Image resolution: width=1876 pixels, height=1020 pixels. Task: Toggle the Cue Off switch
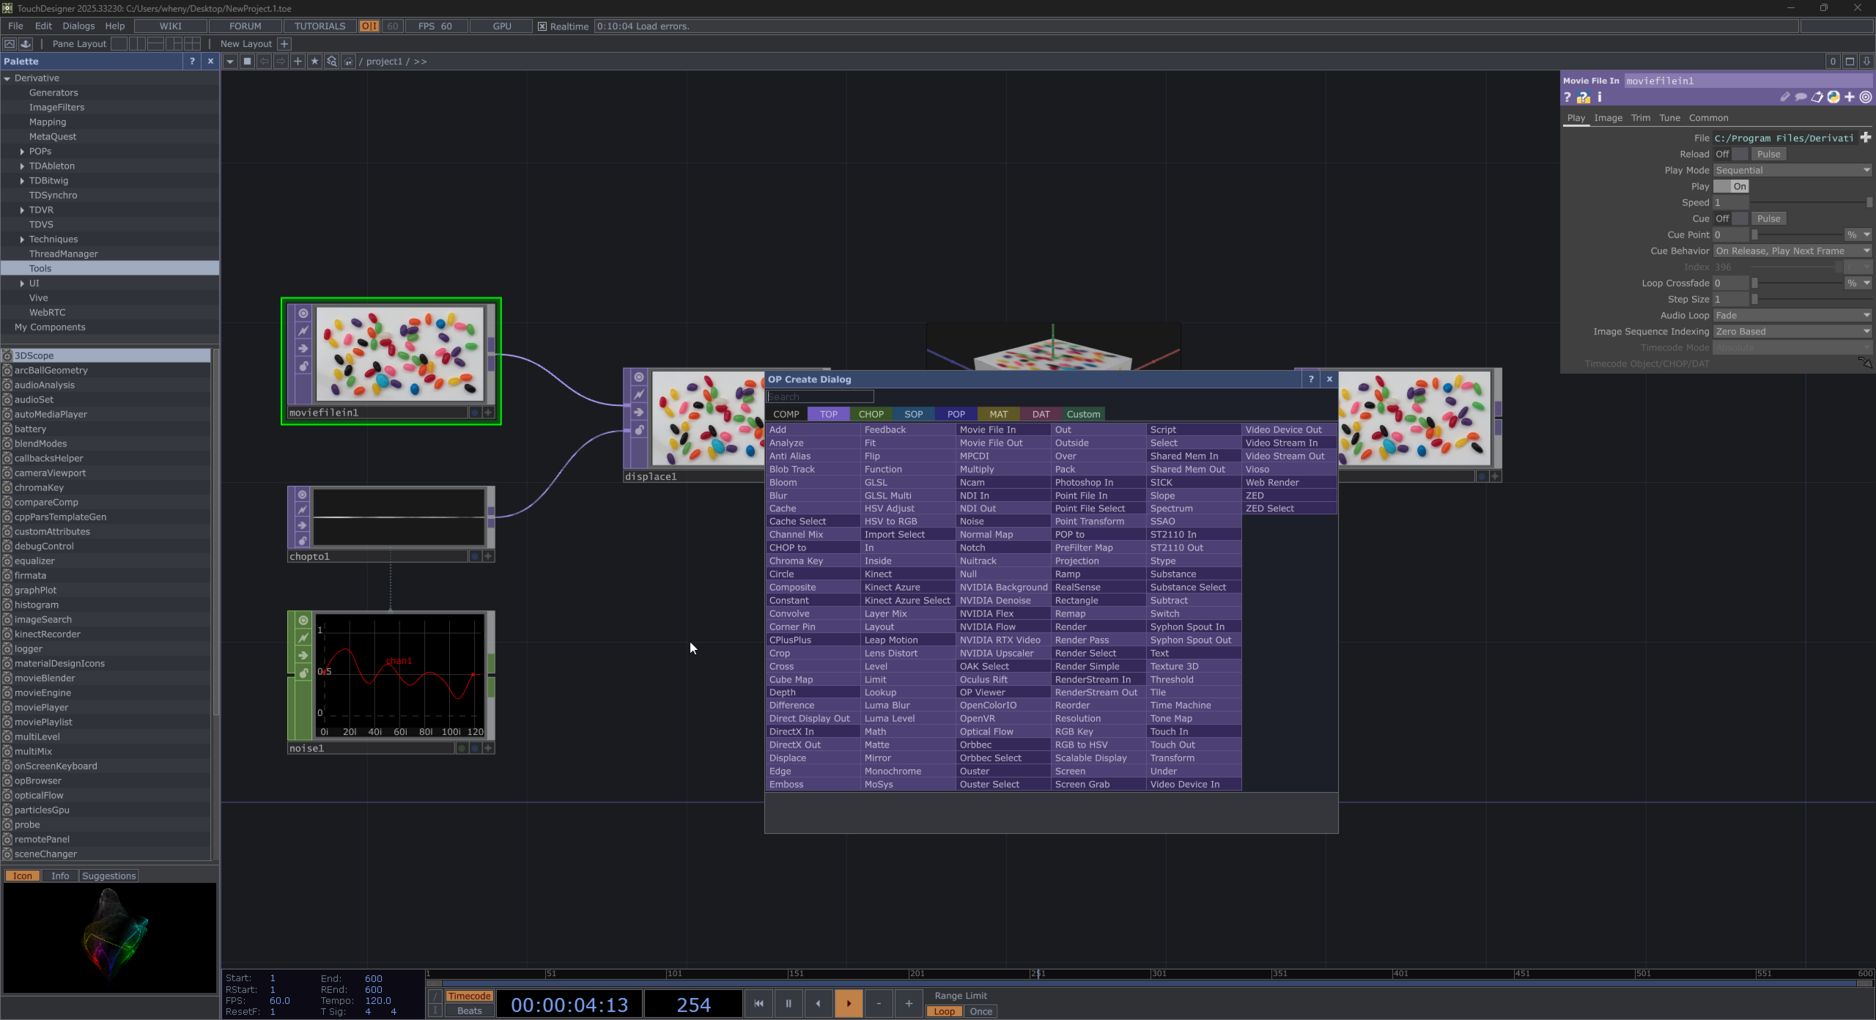coord(1731,218)
